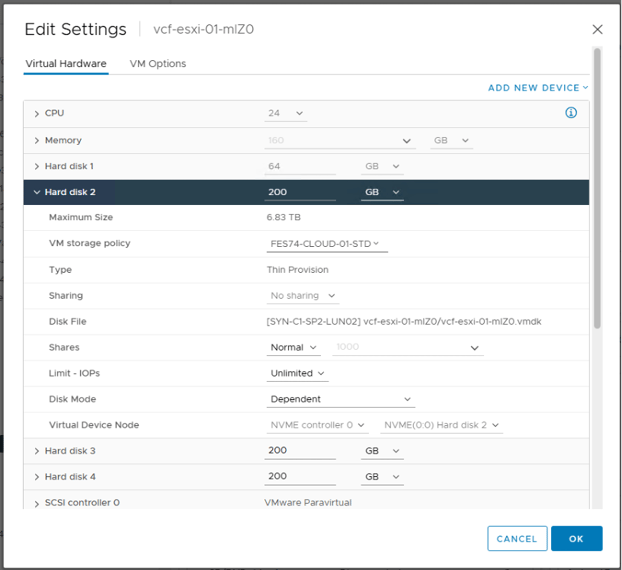The height and width of the screenshot is (570, 622).
Task: Open the CPU count dropdown
Action: [x=286, y=113]
